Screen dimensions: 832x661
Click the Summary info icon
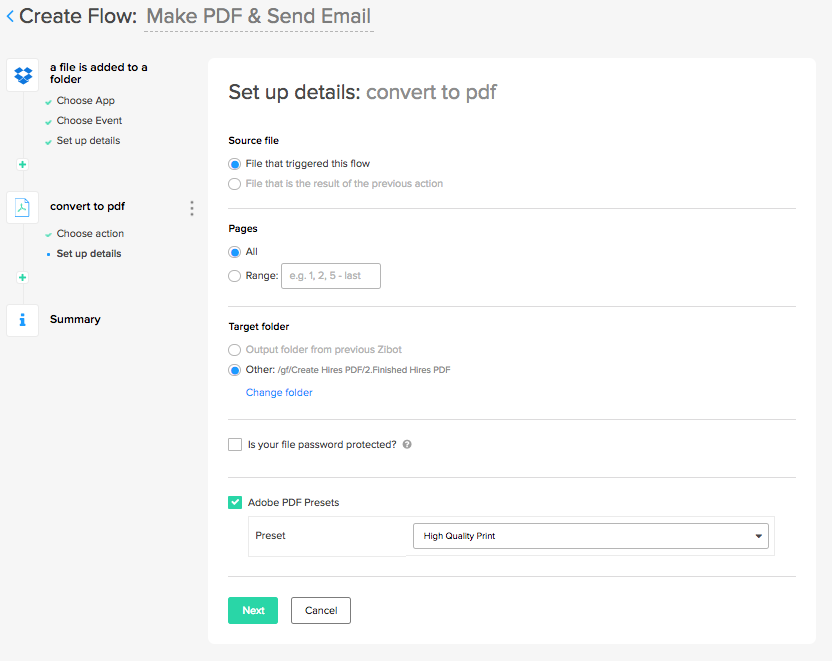coord(22,320)
